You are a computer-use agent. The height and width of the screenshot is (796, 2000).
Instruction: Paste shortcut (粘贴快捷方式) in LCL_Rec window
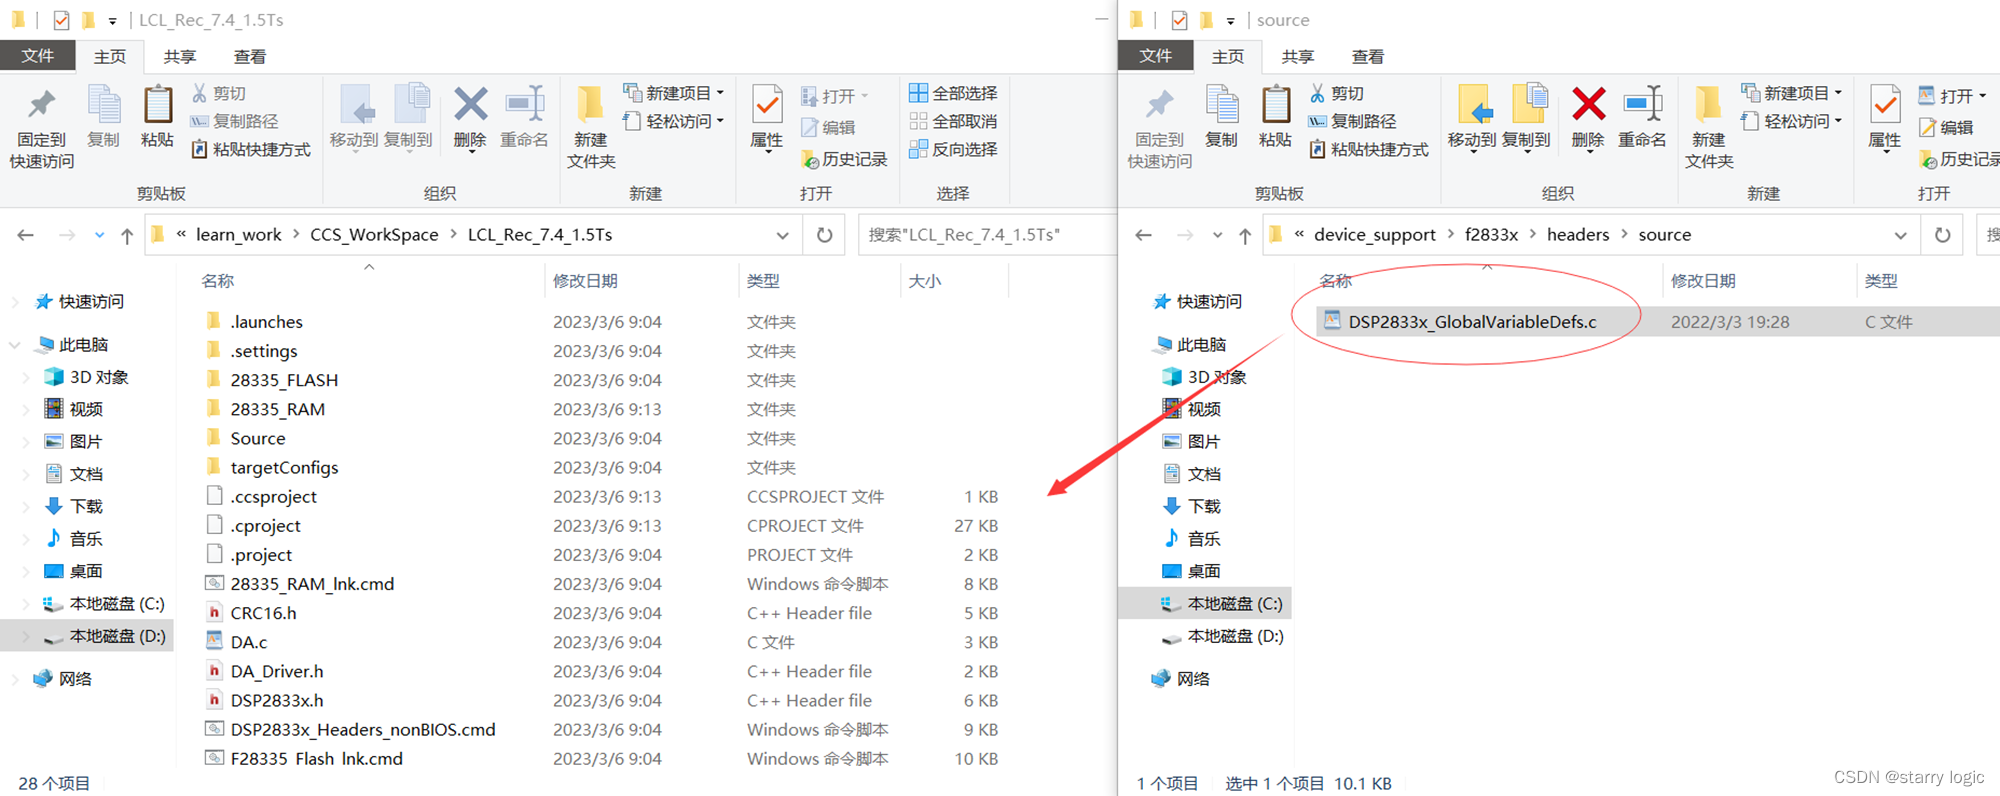coord(251,149)
